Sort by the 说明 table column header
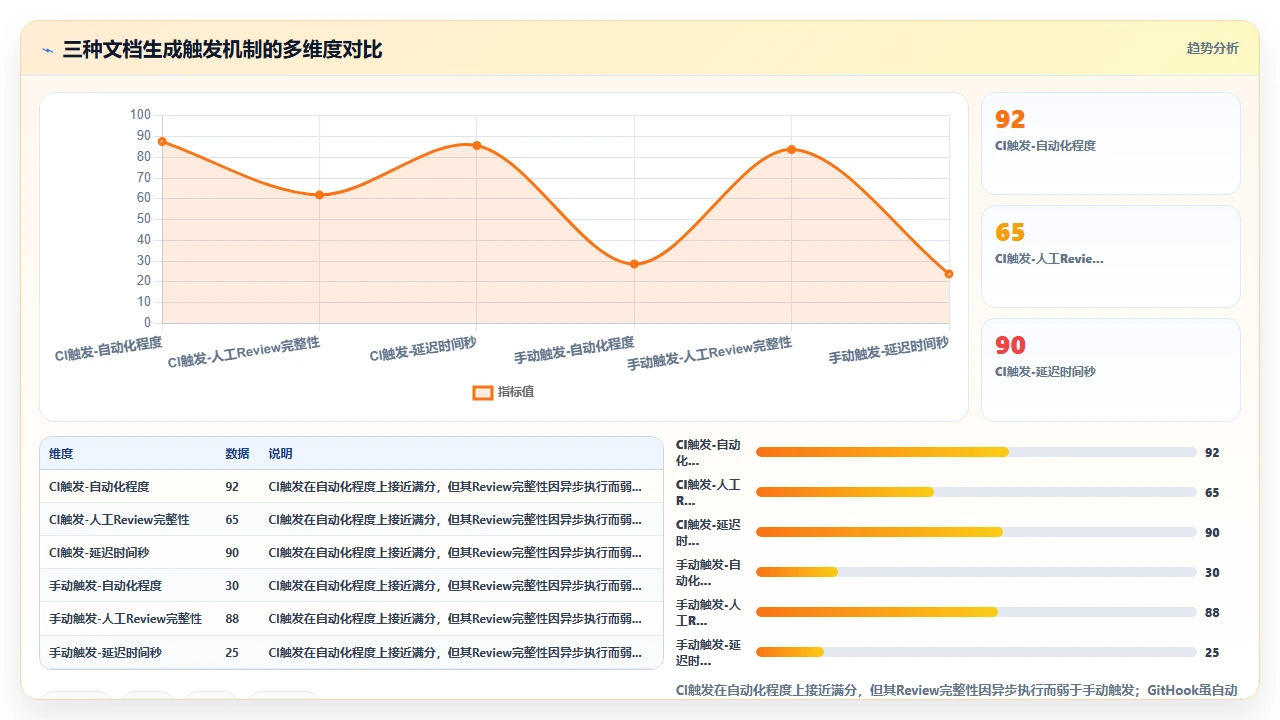Image resolution: width=1280 pixels, height=720 pixels. (x=280, y=454)
